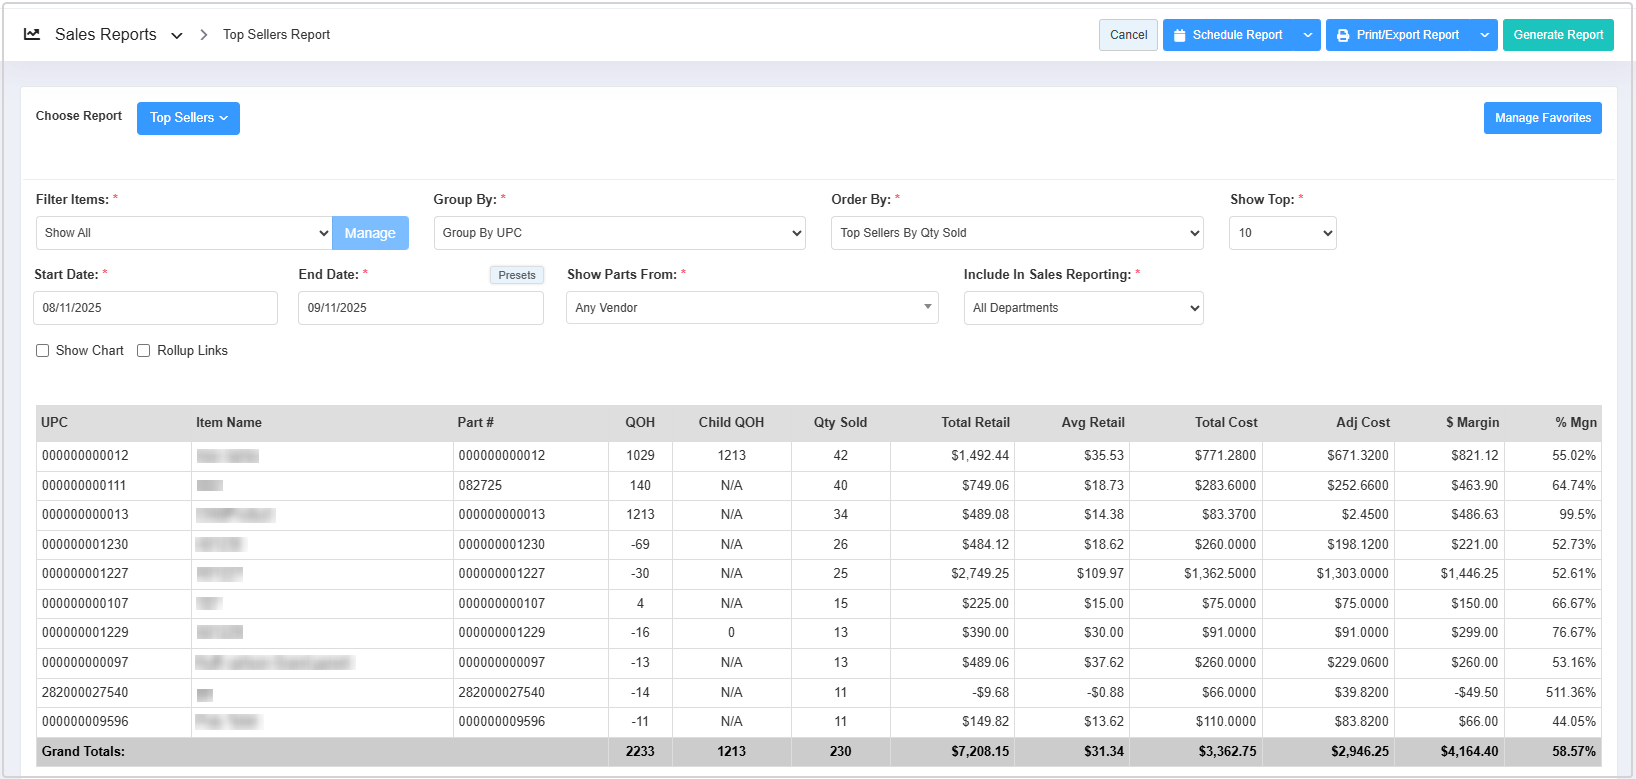
Task: Enable the Show Chart checkbox
Action: (x=43, y=351)
